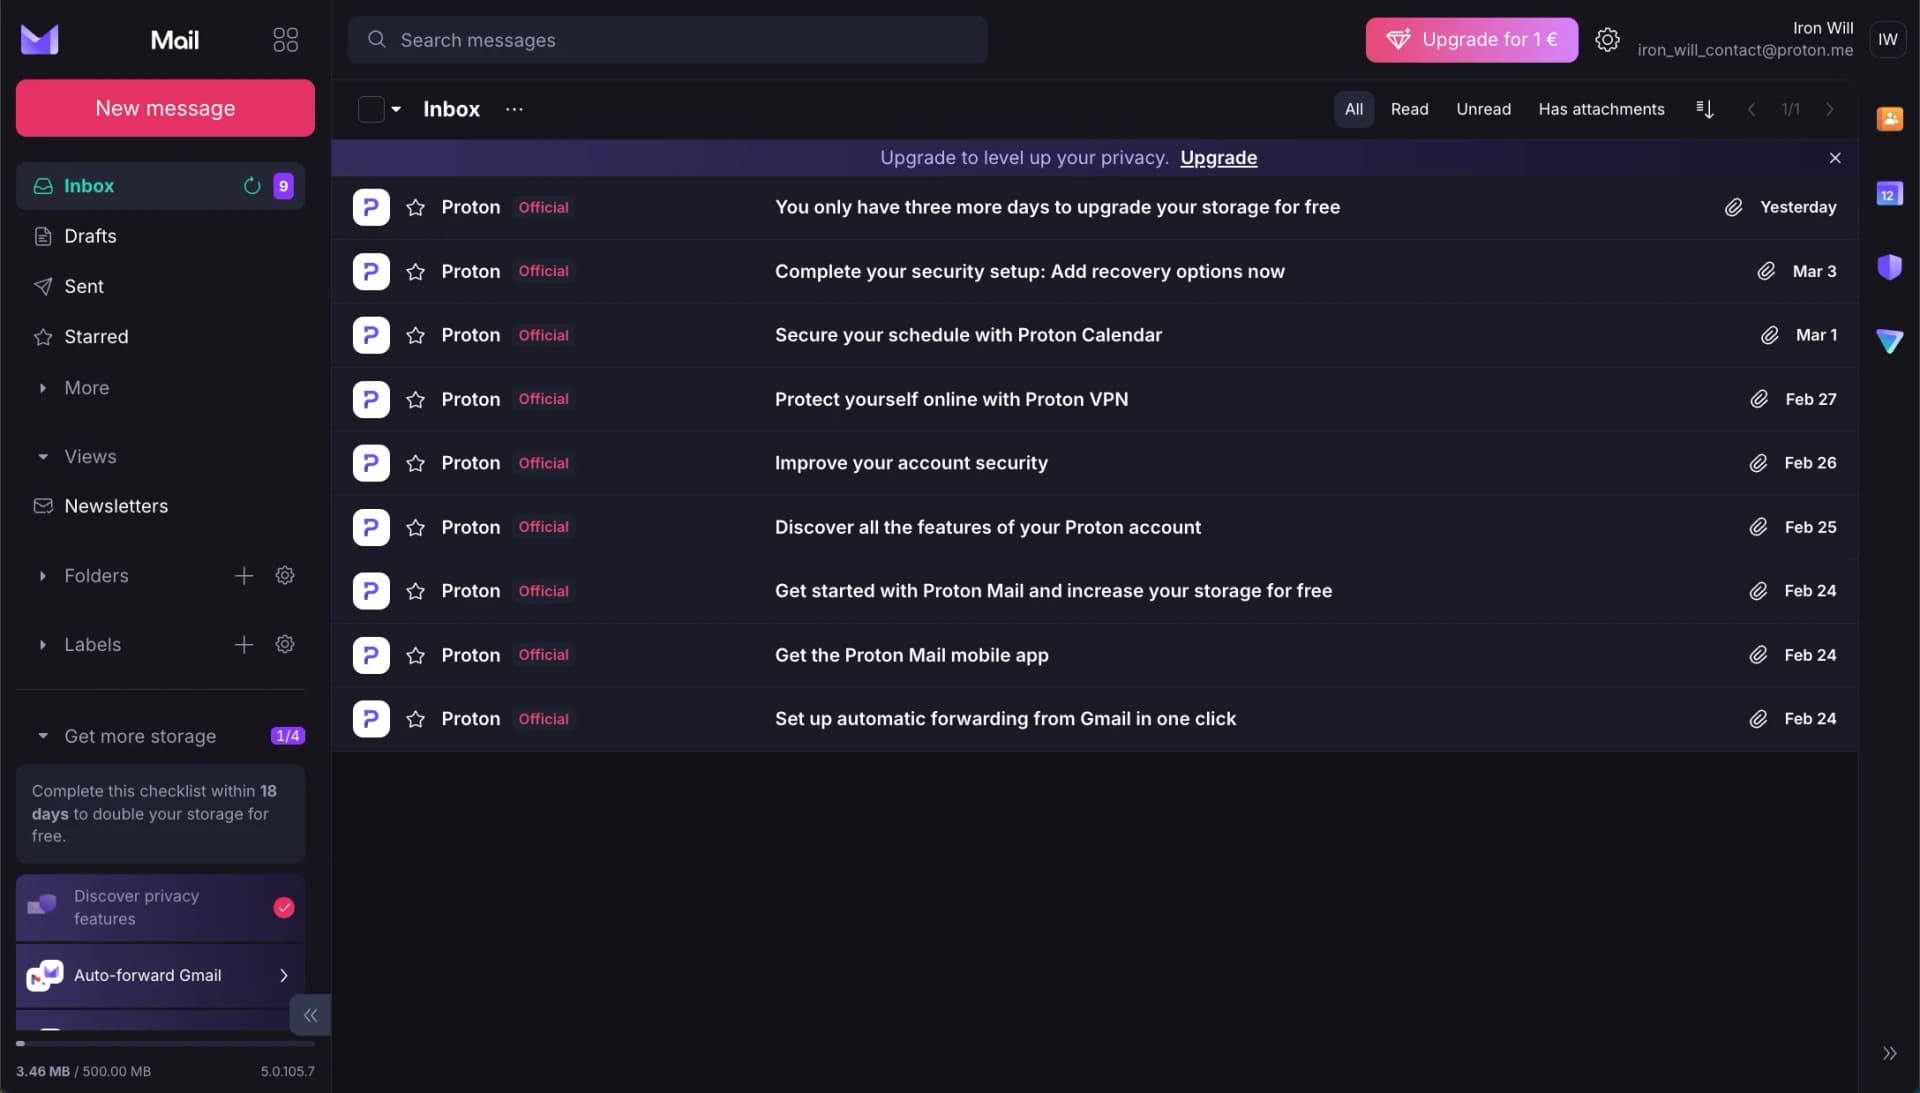Filter messages by Unread
The image size is (1920, 1093).
coord(1483,109)
